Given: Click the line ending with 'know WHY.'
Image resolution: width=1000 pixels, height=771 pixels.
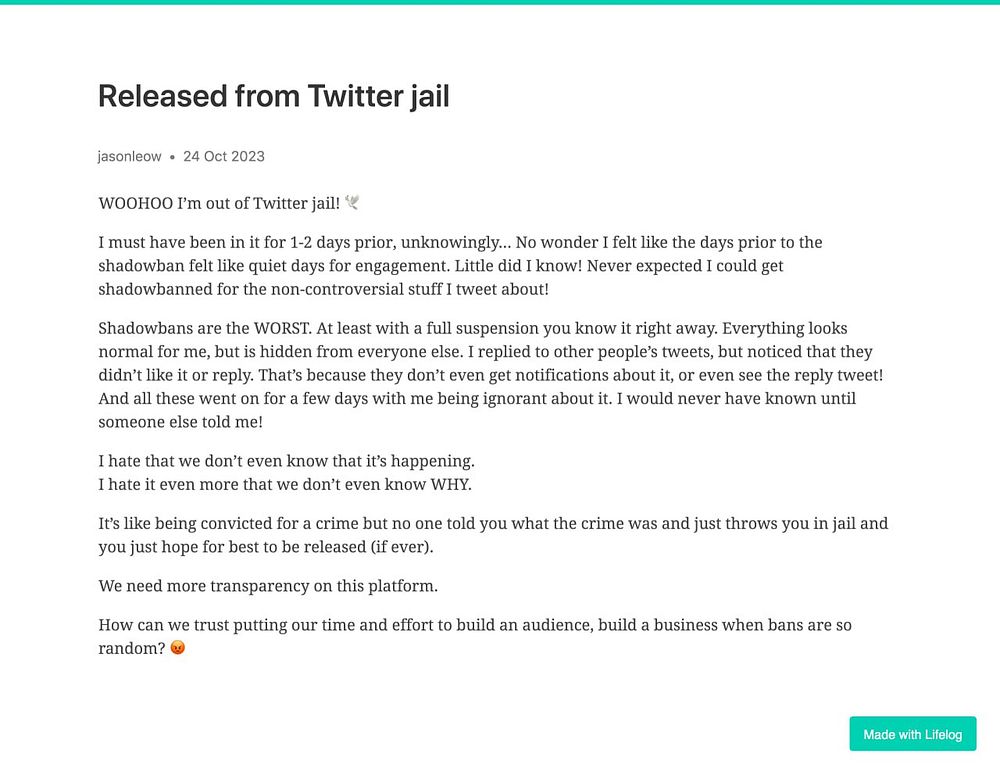Looking at the screenshot, I should tap(285, 484).
